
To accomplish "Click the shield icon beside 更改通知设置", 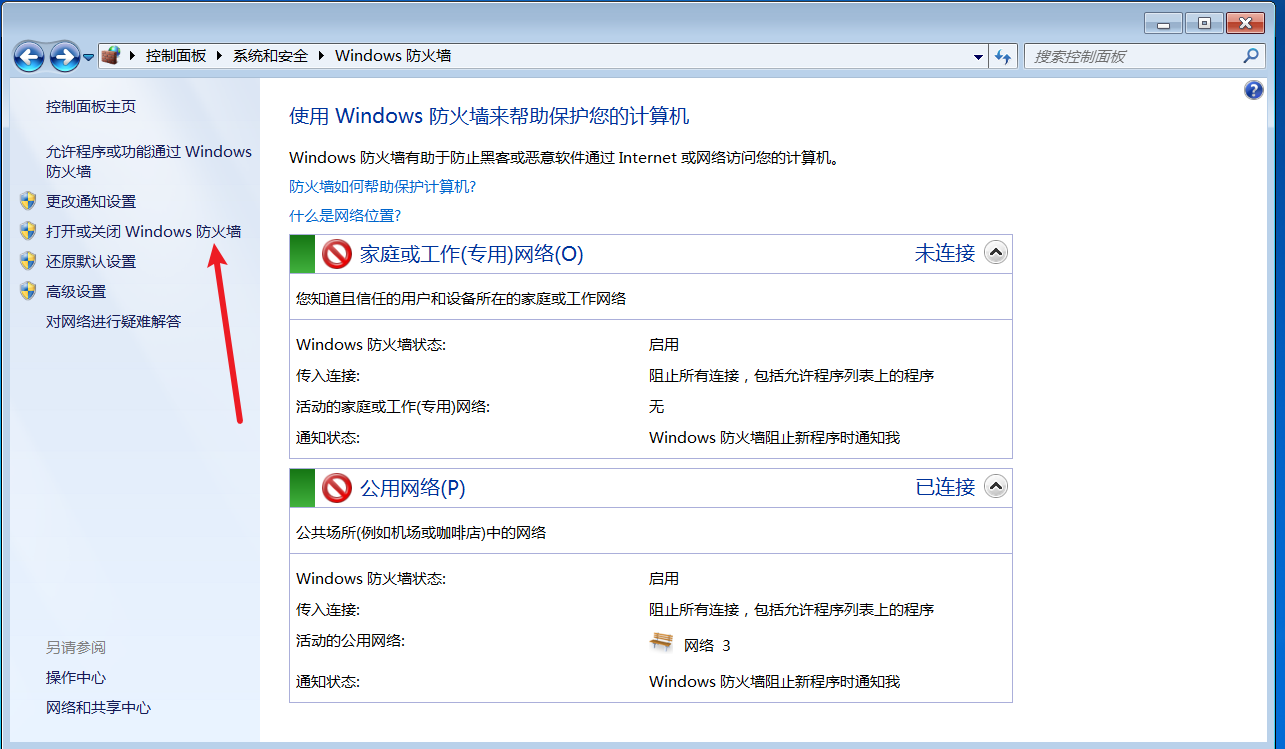I will coord(28,201).
